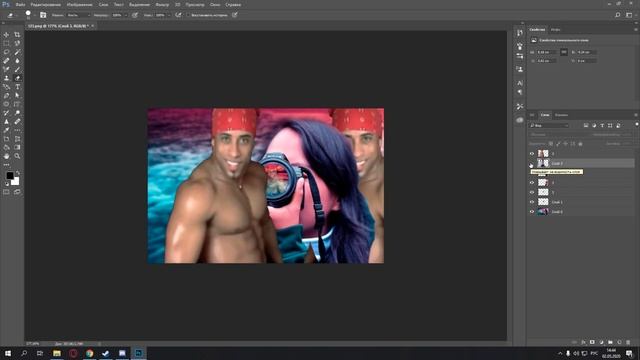Select the Blur drop tool
This screenshot has height=360, width=640.
[17, 61]
